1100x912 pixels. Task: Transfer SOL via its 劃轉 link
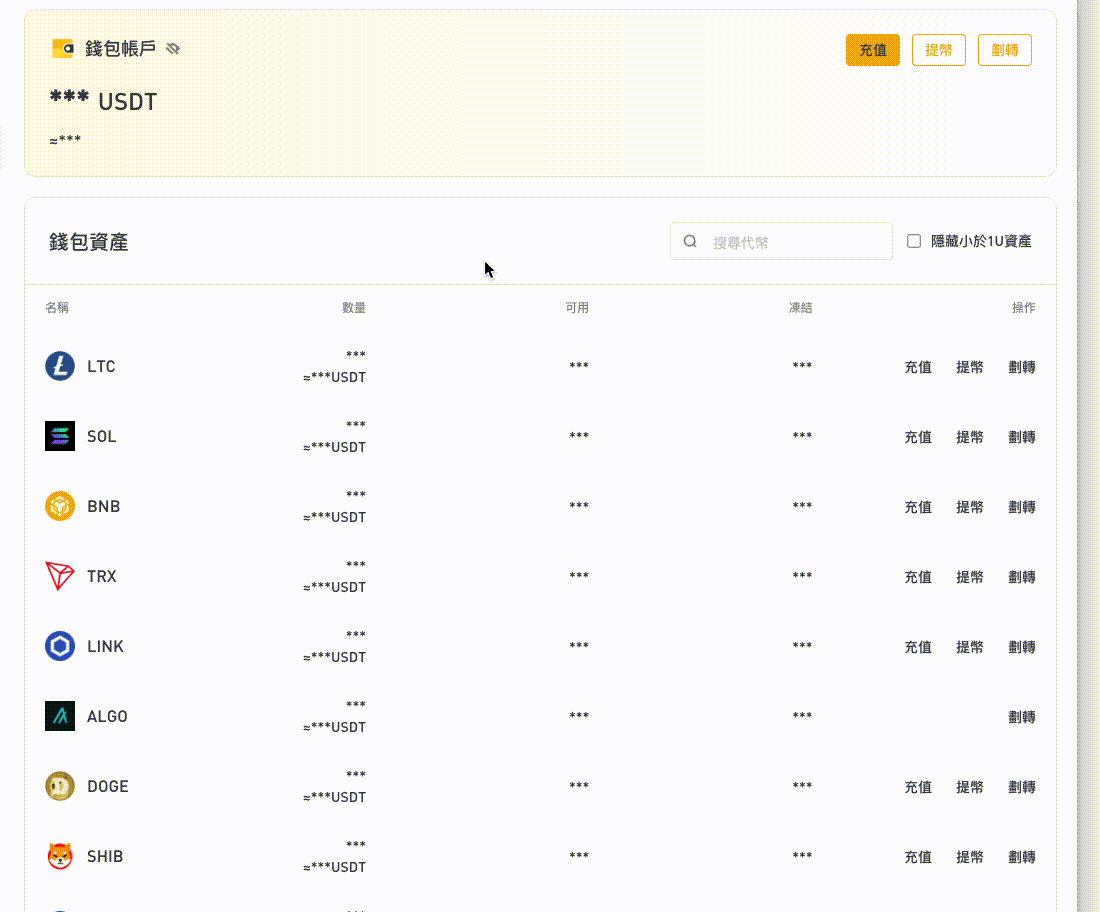[x=1021, y=437]
